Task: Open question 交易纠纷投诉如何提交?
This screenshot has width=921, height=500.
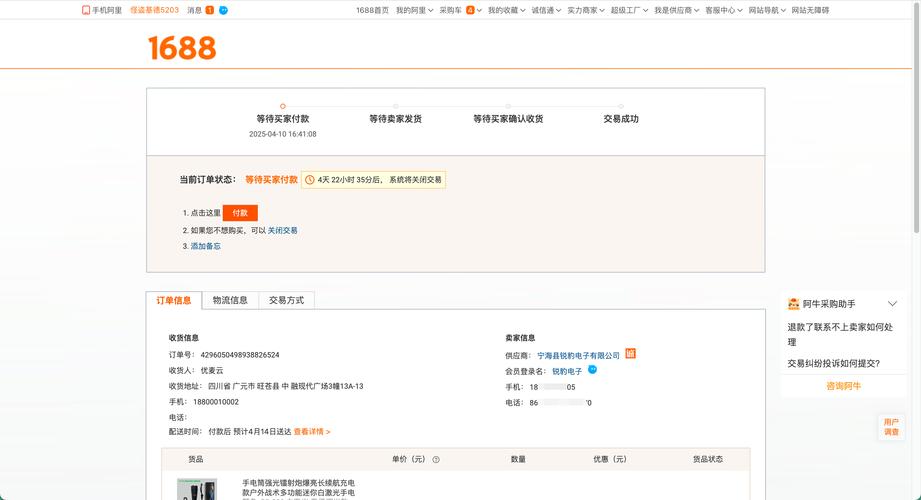Action: pyautogui.click(x=833, y=364)
